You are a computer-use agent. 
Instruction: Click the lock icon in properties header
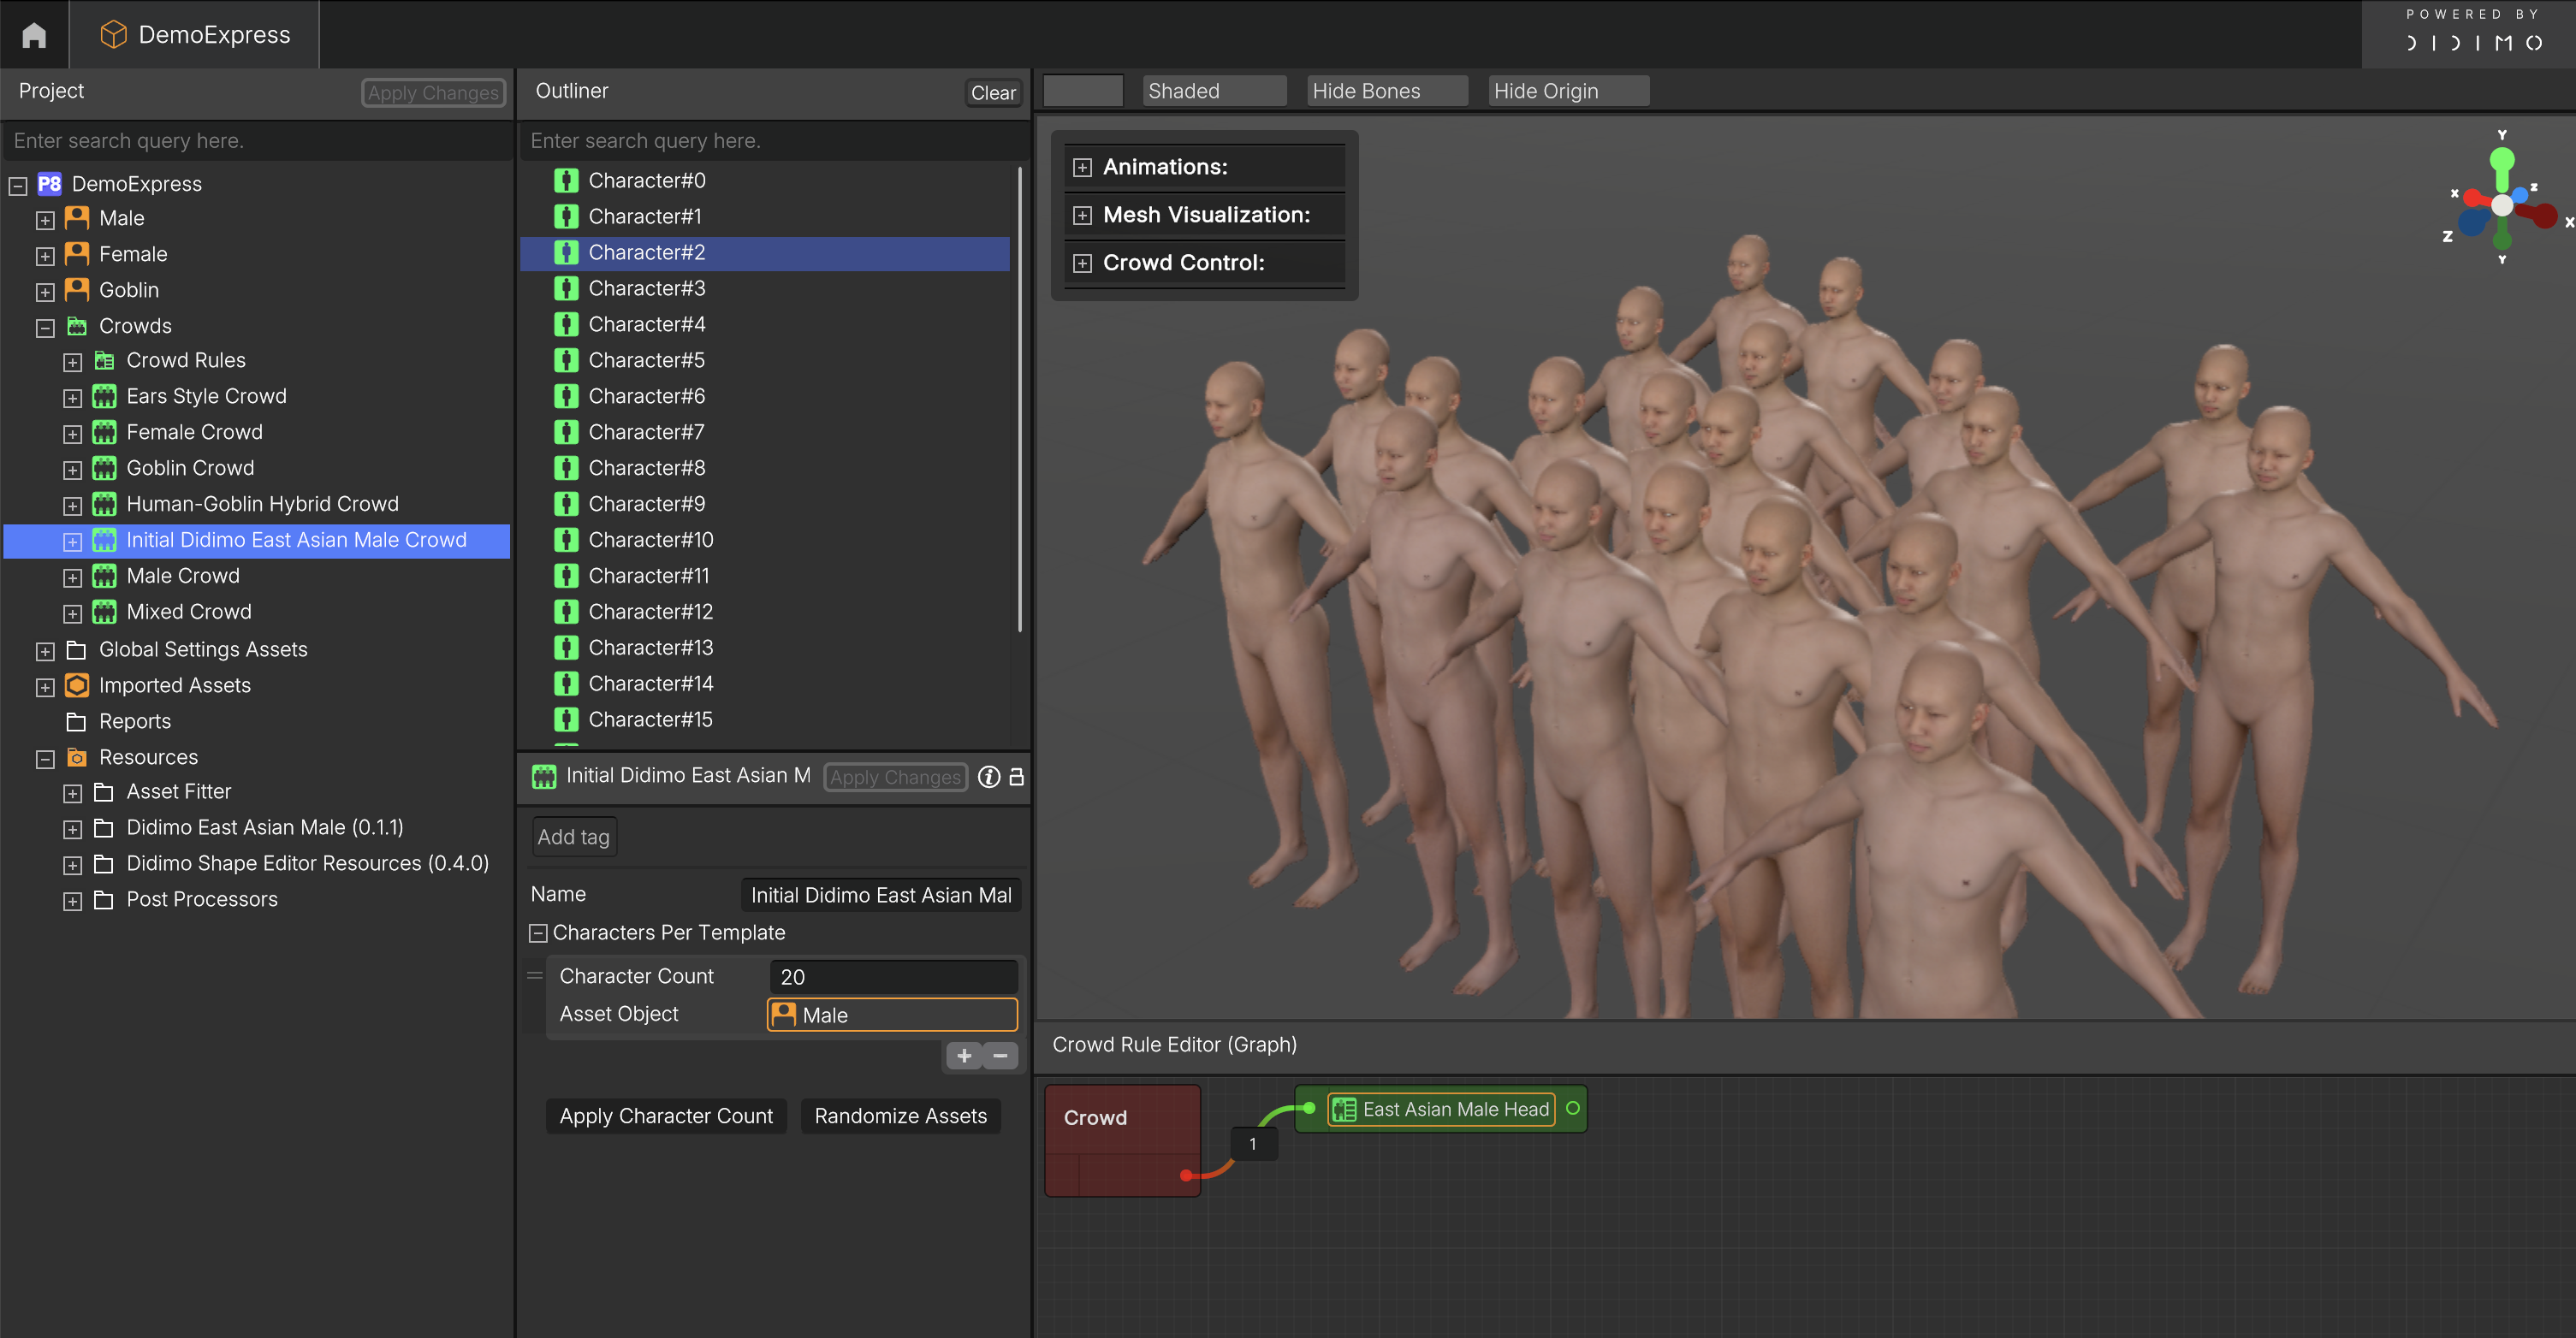click(x=1016, y=777)
